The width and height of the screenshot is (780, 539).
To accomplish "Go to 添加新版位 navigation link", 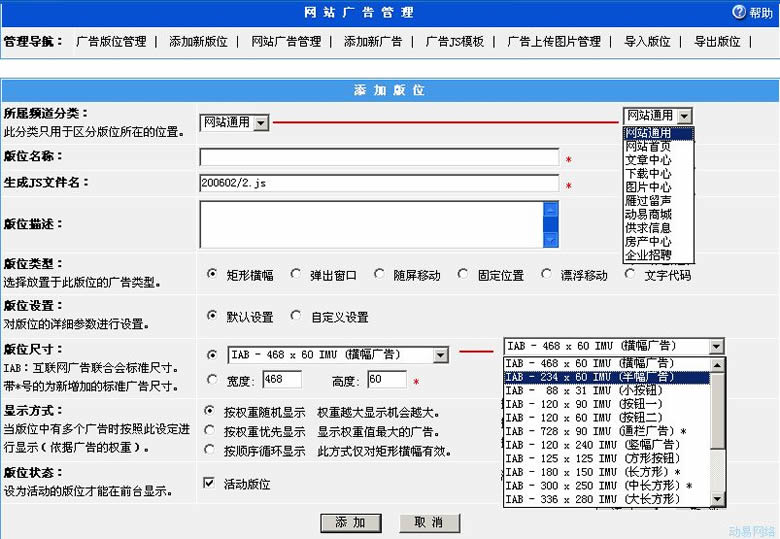I will click(x=198, y=41).
